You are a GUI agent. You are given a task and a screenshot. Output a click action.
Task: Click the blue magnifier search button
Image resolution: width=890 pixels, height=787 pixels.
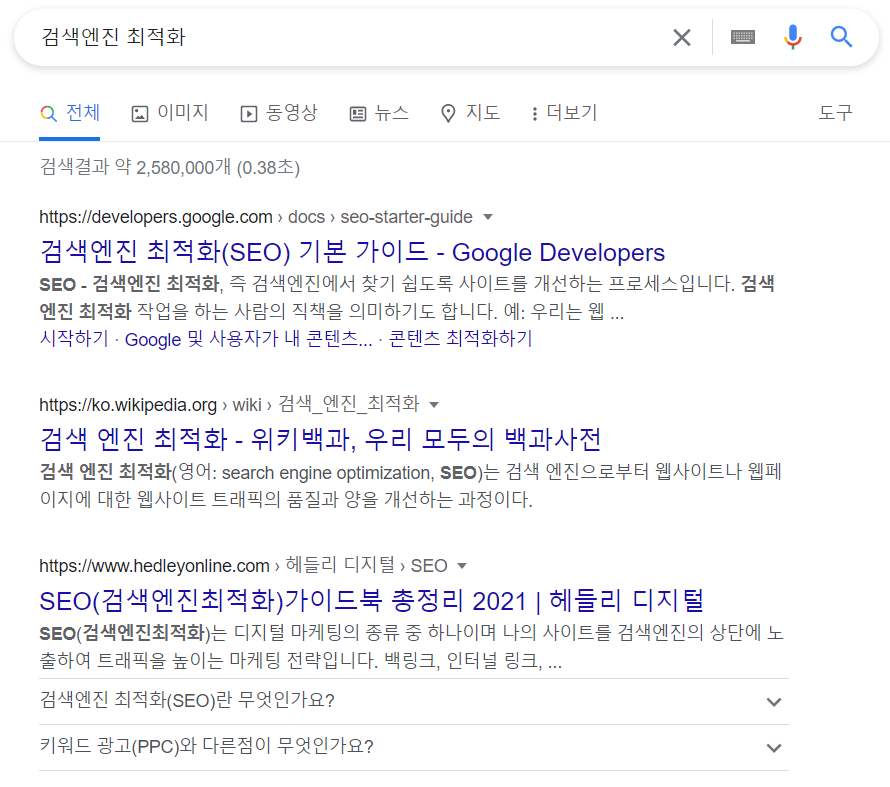pyautogui.click(x=841, y=37)
